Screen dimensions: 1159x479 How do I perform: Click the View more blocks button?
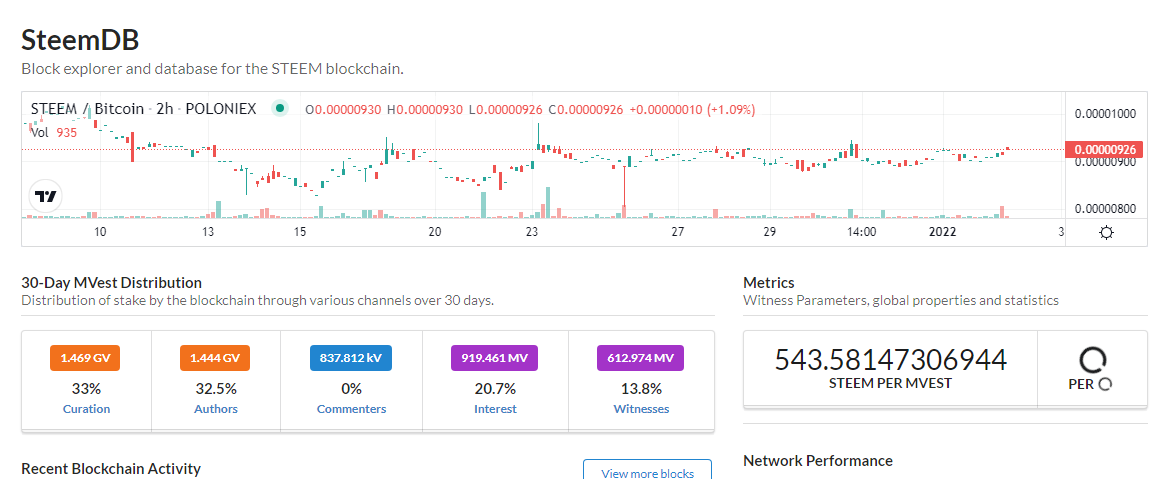(648, 472)
